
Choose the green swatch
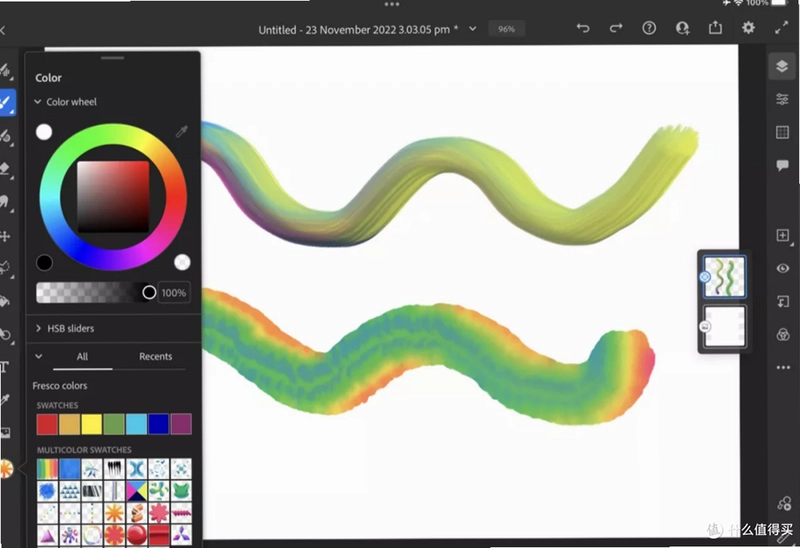click(x=114, y=425)
